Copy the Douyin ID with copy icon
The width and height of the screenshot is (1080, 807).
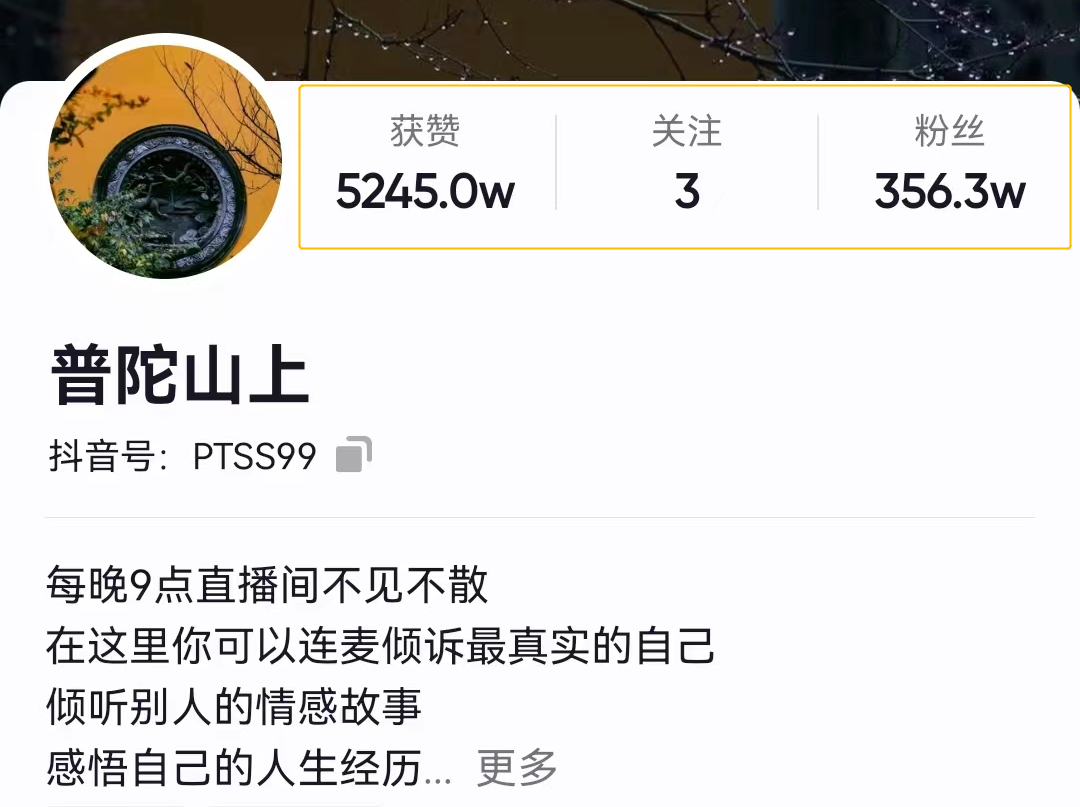[x=353, y=454]
